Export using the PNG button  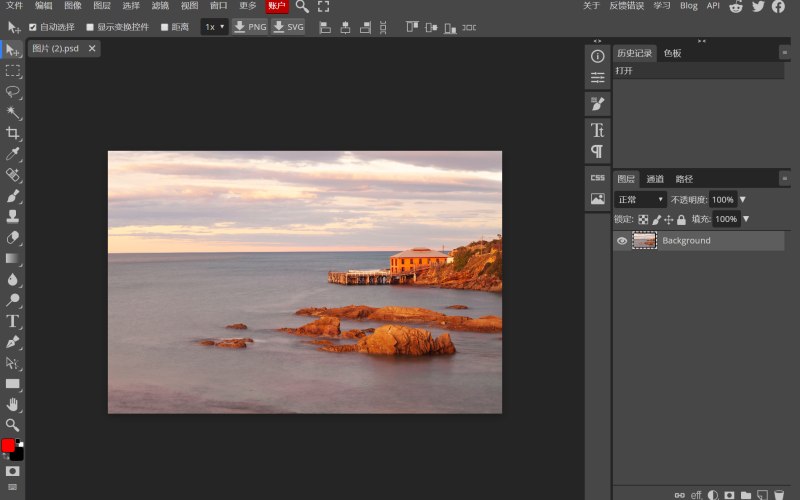click(250, 27)
